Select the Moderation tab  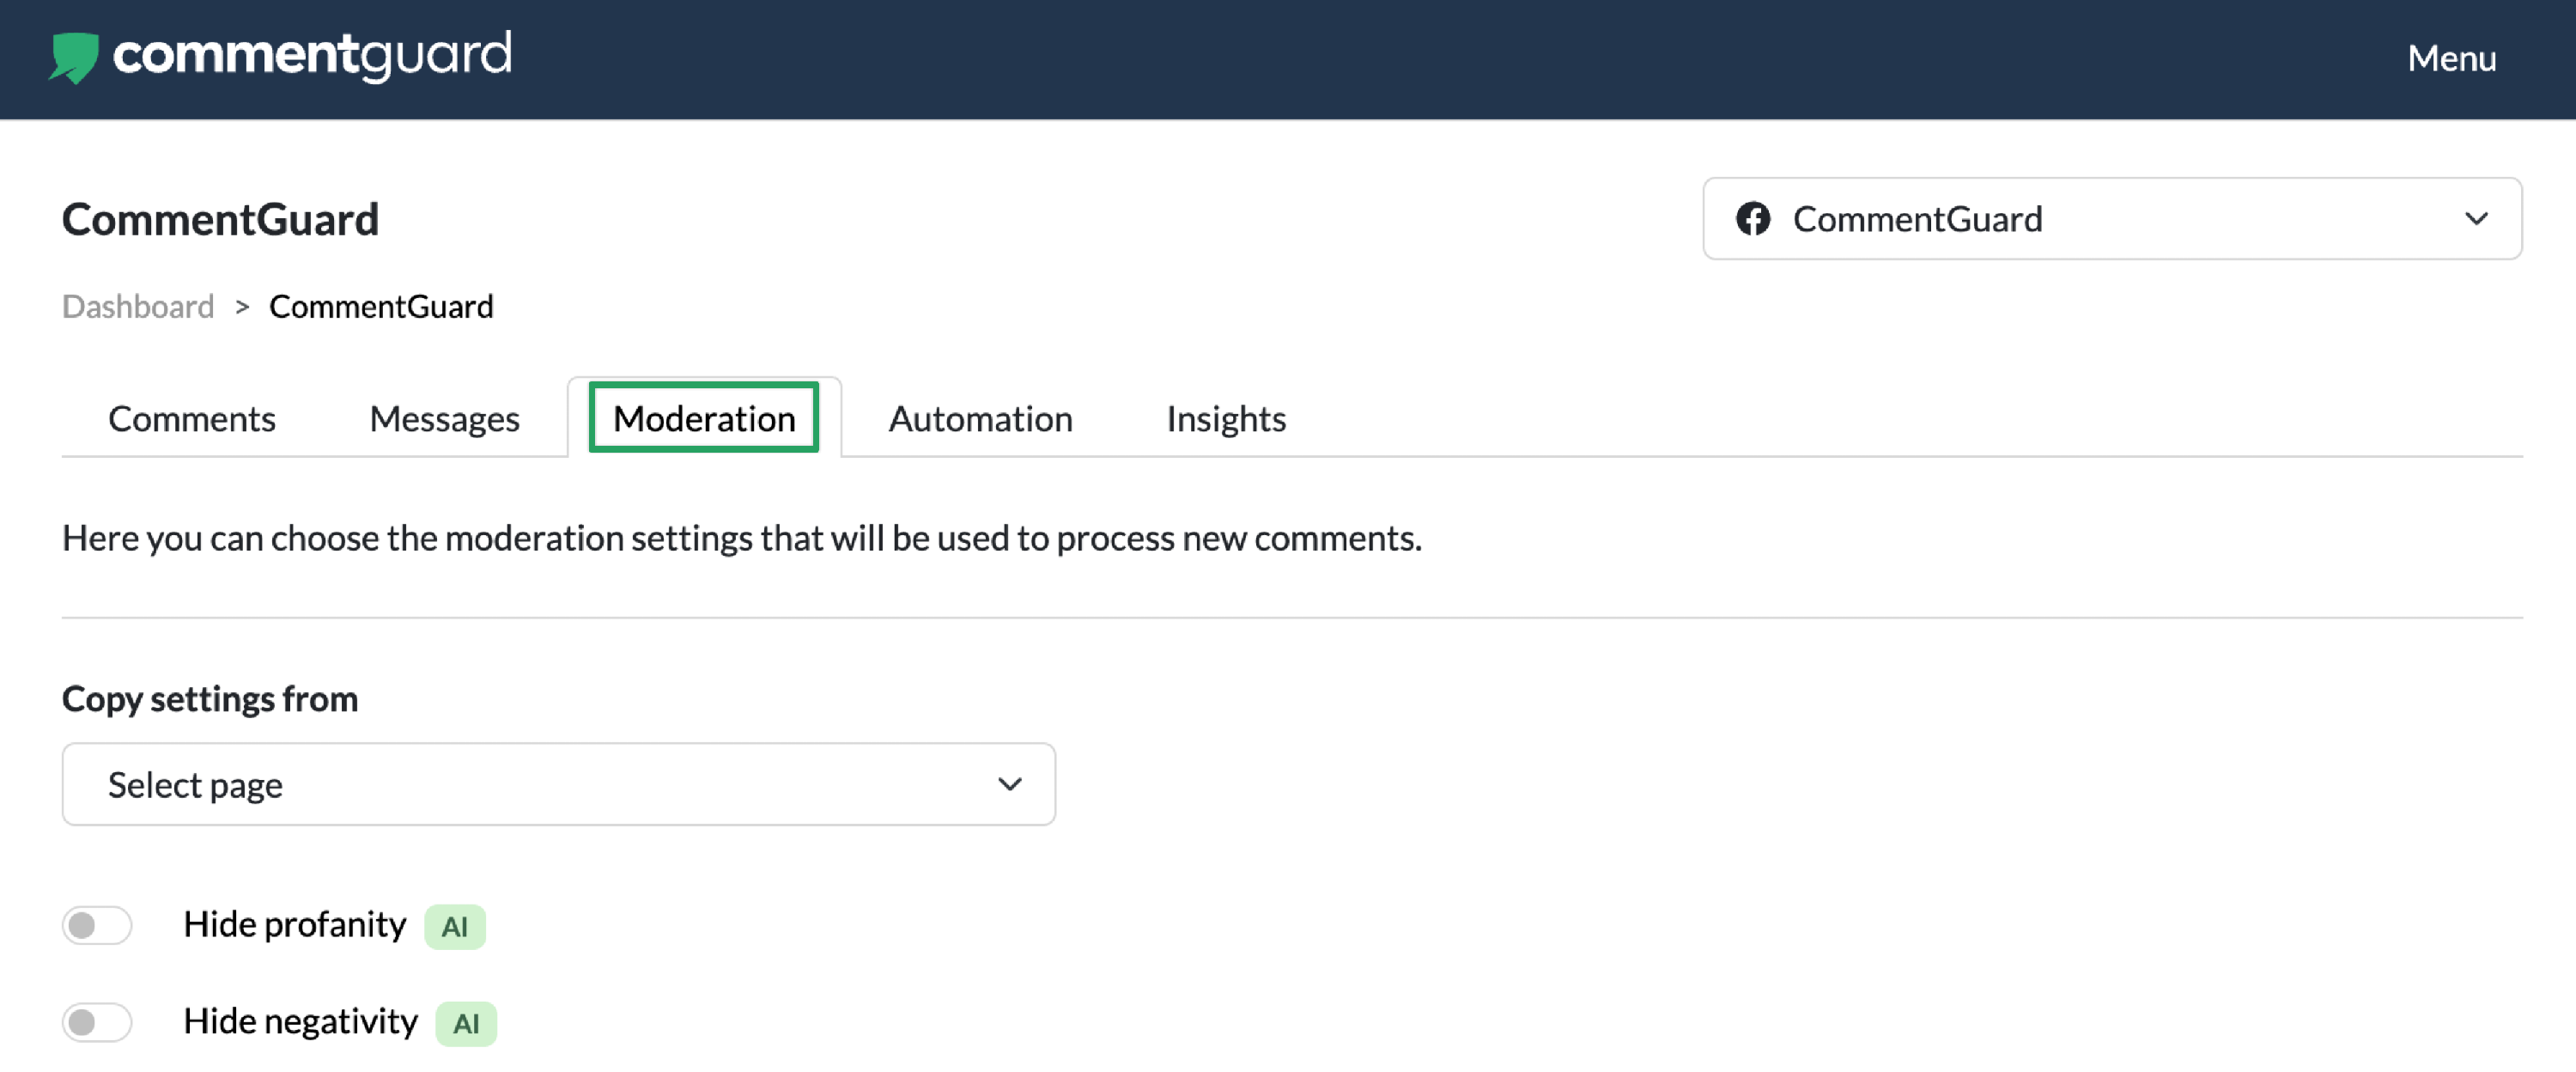704,418
